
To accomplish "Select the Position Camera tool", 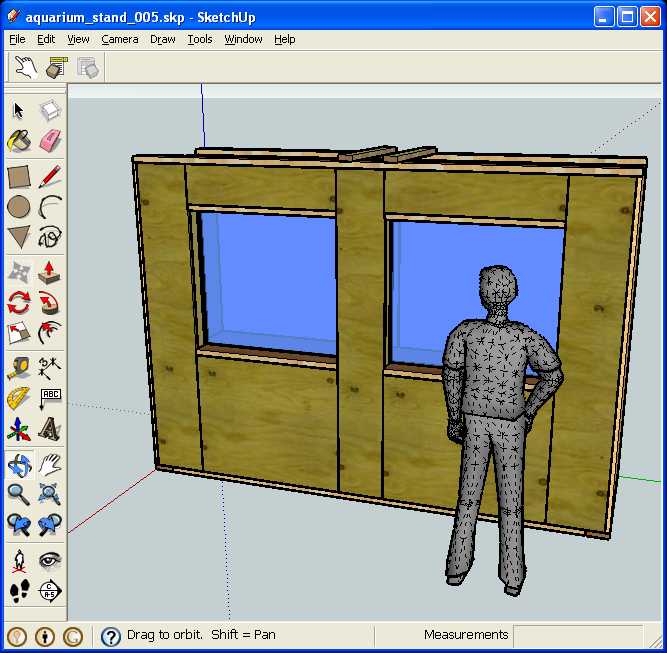I will 19,561.
